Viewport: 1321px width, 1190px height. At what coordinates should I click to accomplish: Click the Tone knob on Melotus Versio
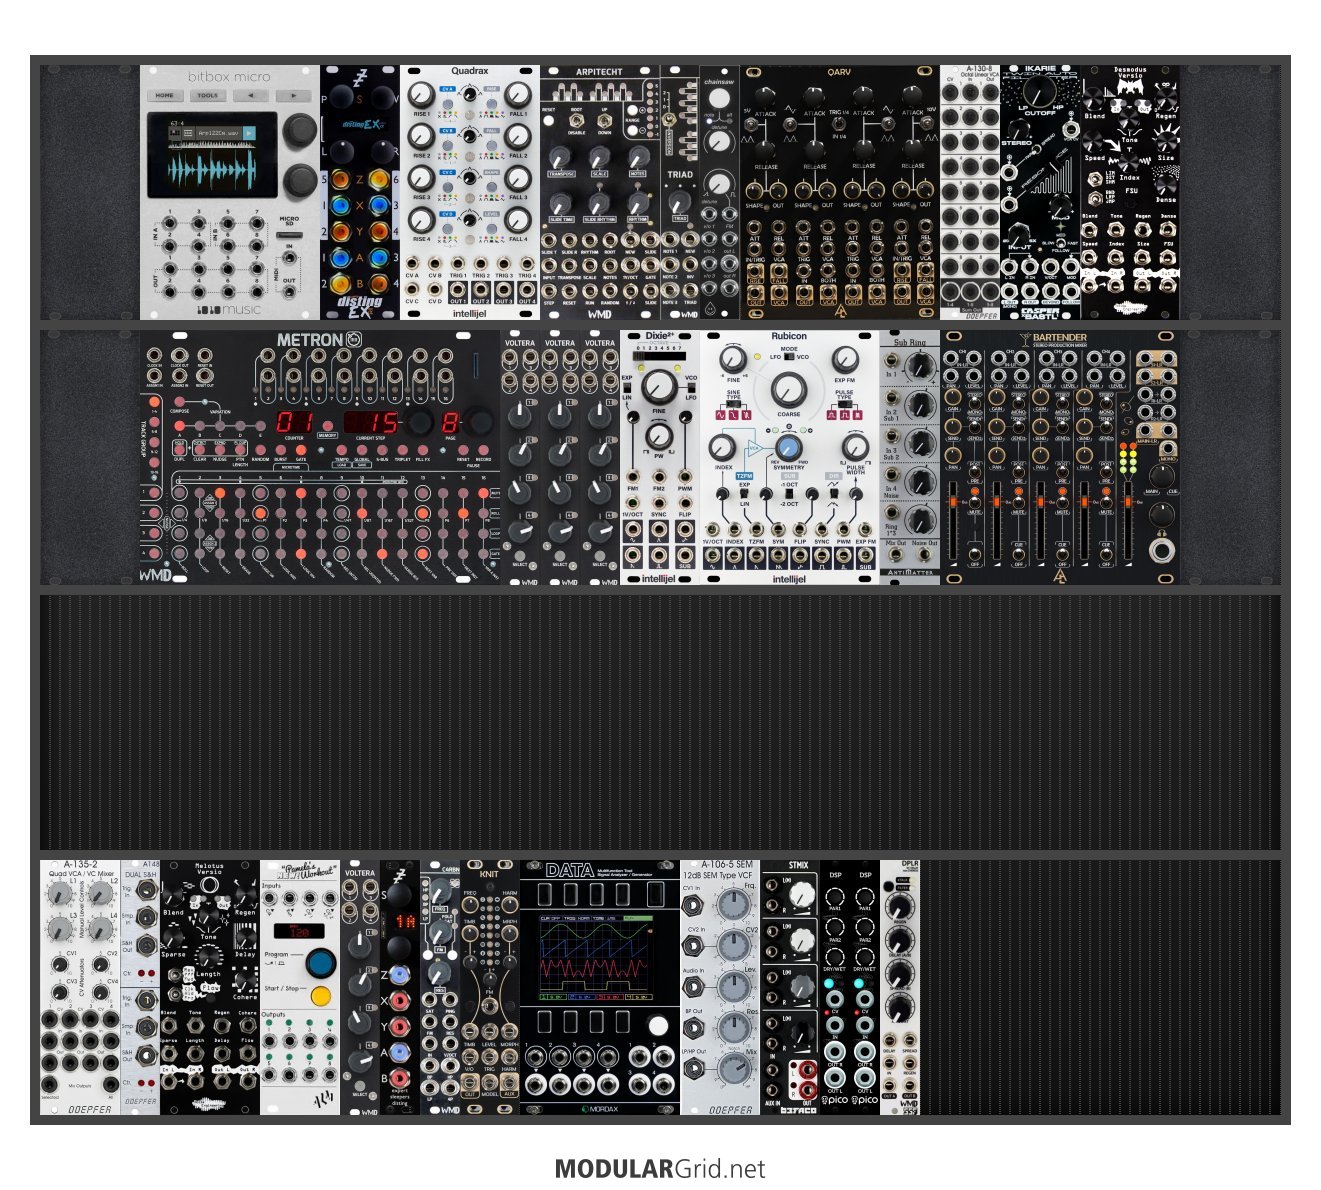[208, 916]
